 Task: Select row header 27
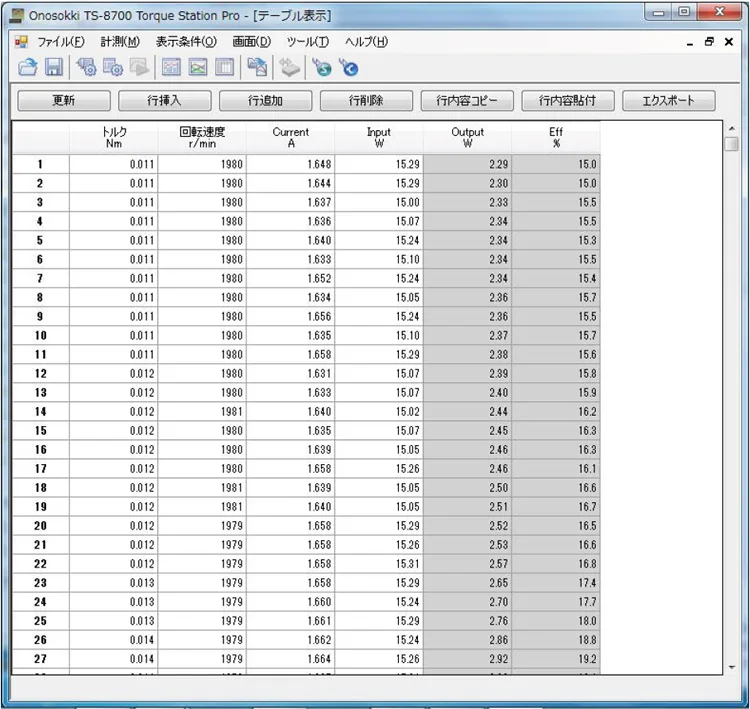(41, 659)
